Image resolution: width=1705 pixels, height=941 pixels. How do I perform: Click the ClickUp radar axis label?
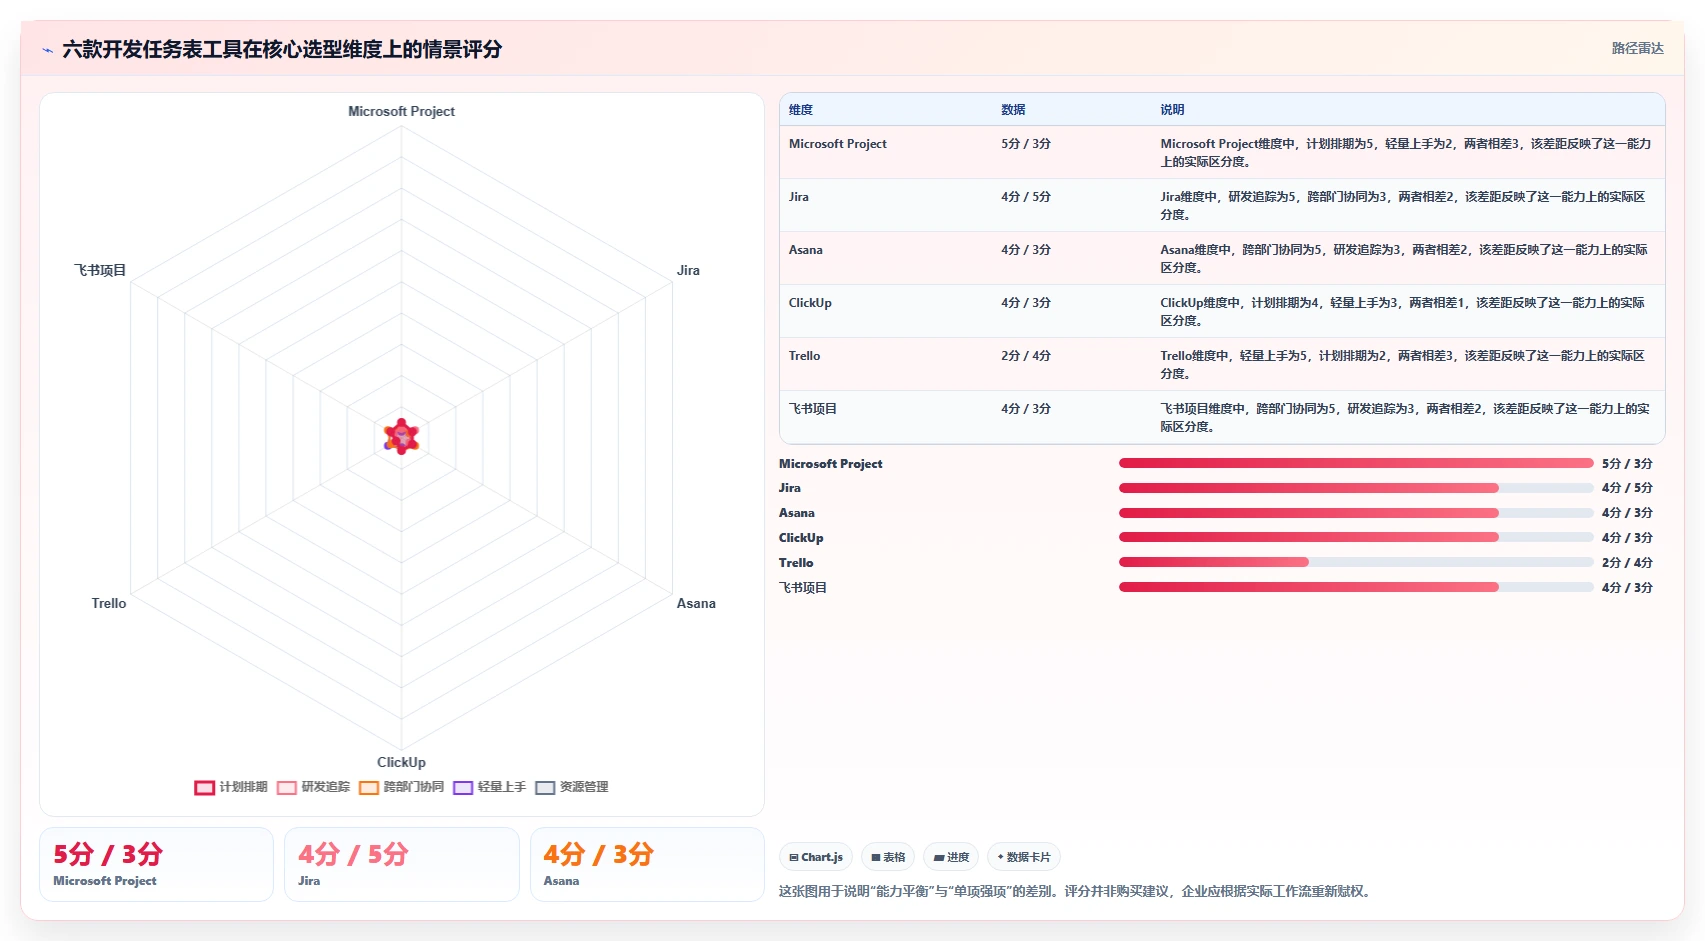point(401,762)
